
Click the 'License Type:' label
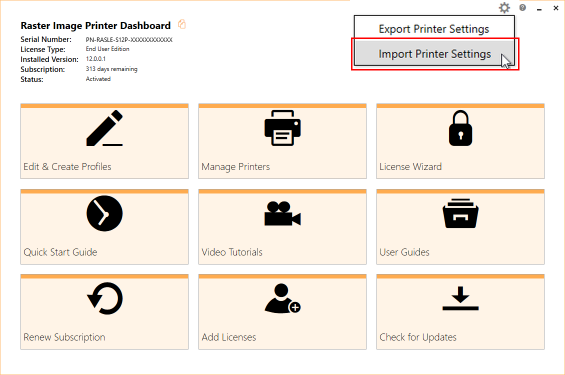point(43,49)
